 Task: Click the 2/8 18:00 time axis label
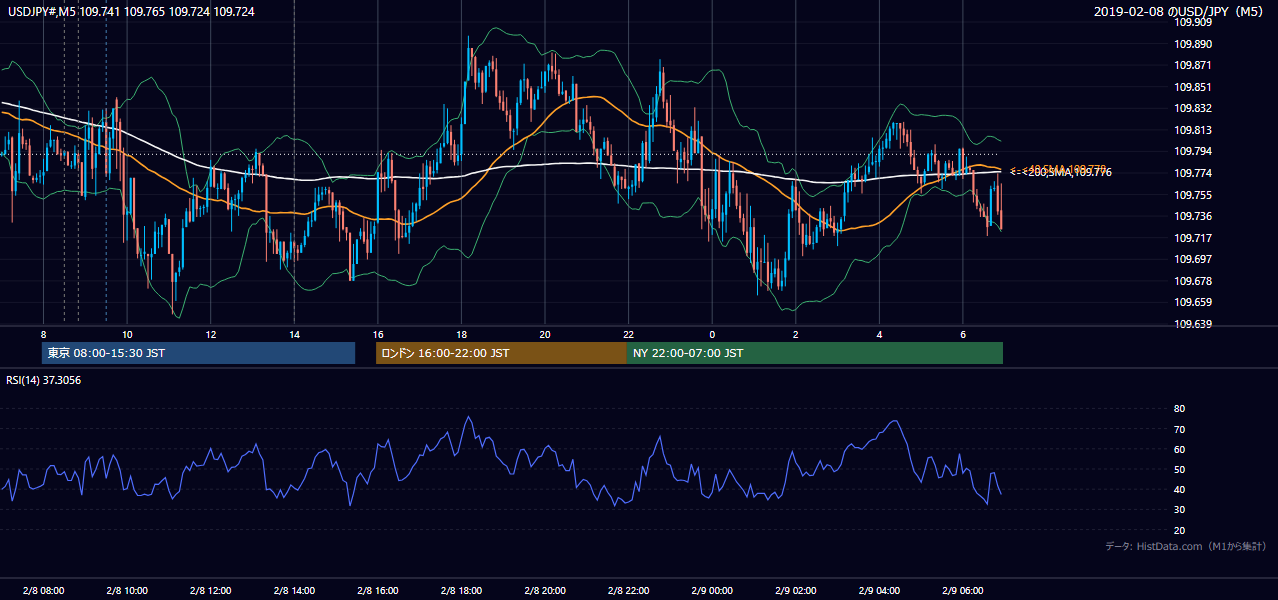[461, 591]
